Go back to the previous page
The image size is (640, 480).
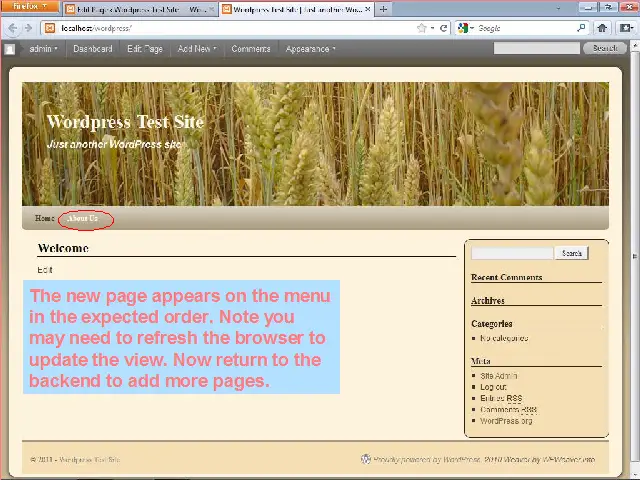click(13, 28)
